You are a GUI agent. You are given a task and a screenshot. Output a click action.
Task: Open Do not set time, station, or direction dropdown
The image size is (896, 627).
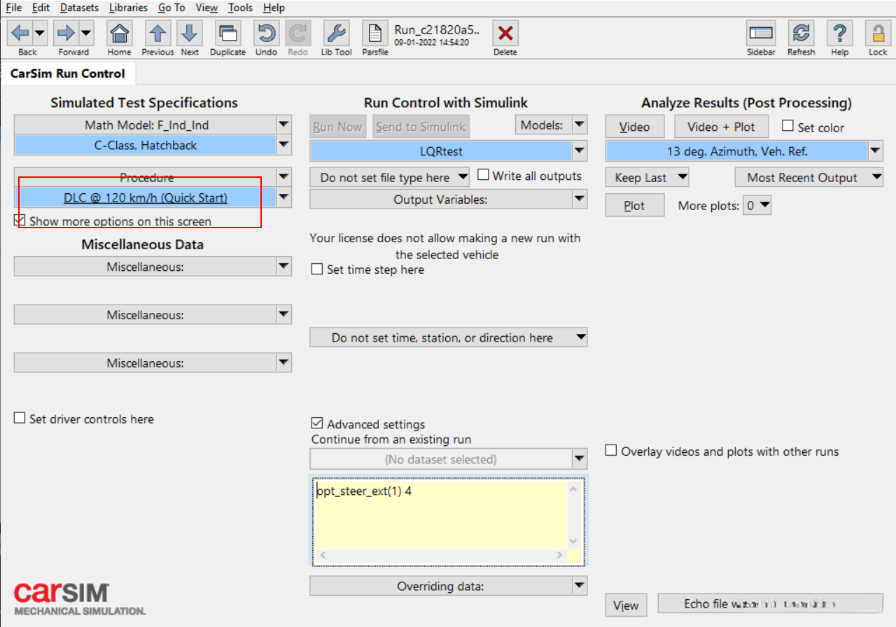pos(449,337)
